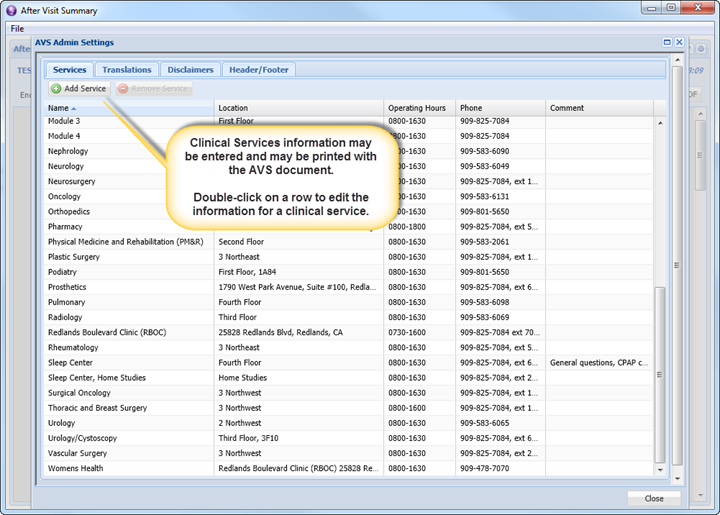
Task: Select the Orthopedics service row
Action: coord(349,212)
